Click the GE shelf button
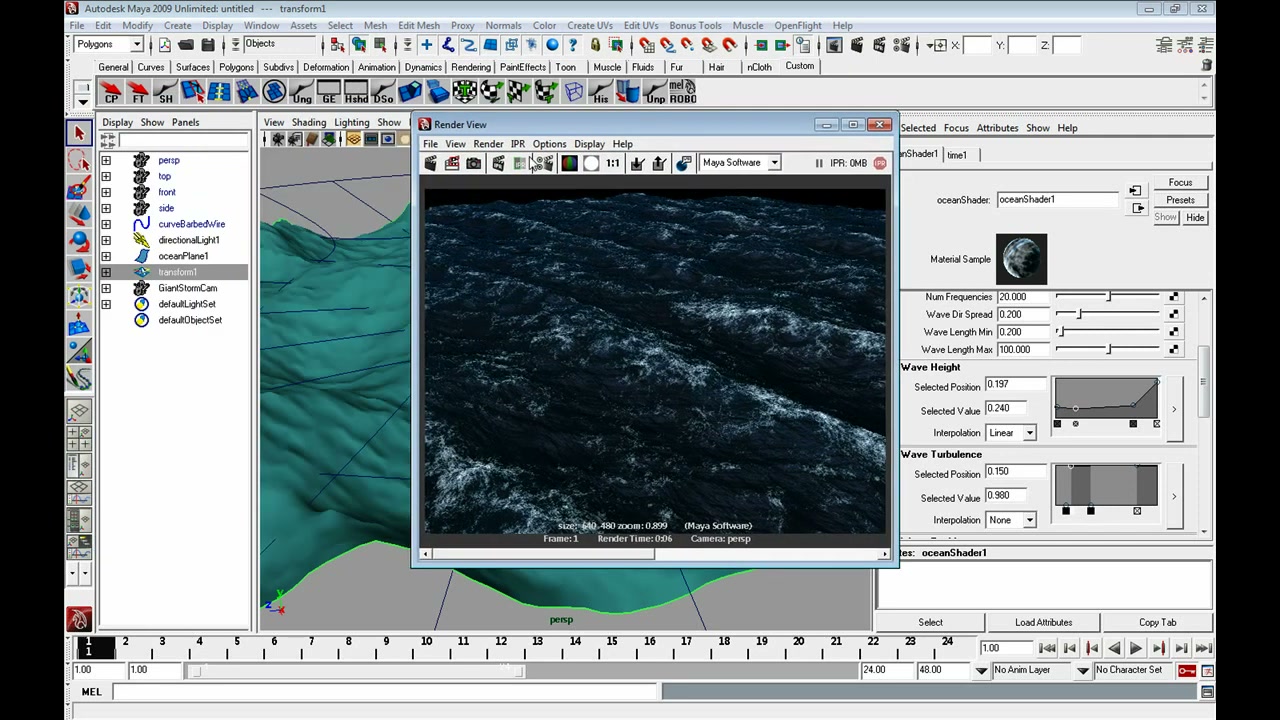This screenshot has width=1280, height=720. (x=328, y=93)
